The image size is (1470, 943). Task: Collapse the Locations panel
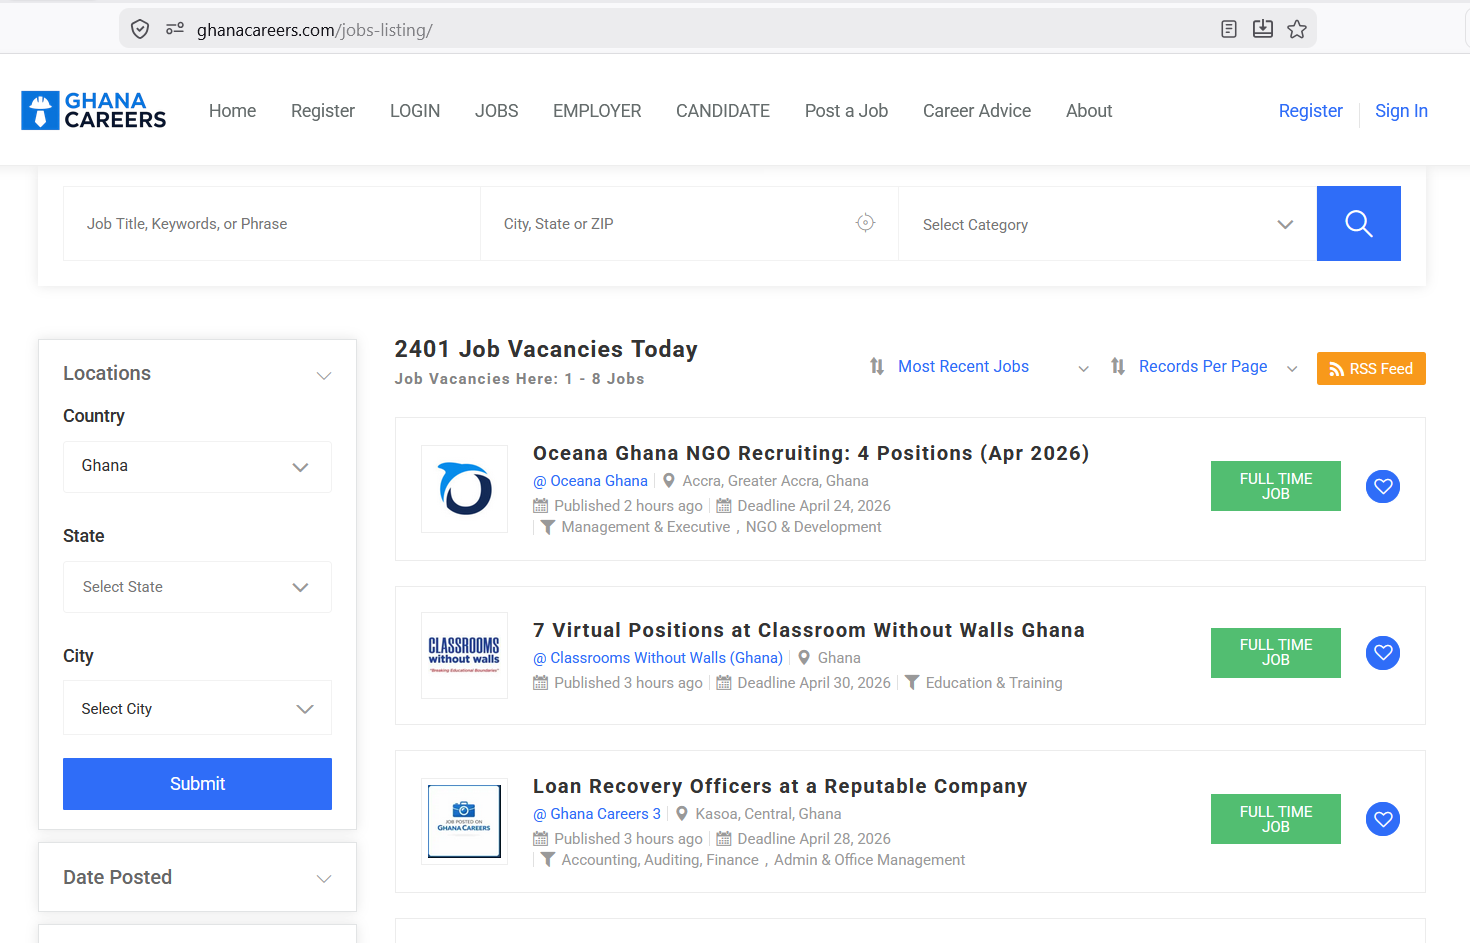pos(323,375)
